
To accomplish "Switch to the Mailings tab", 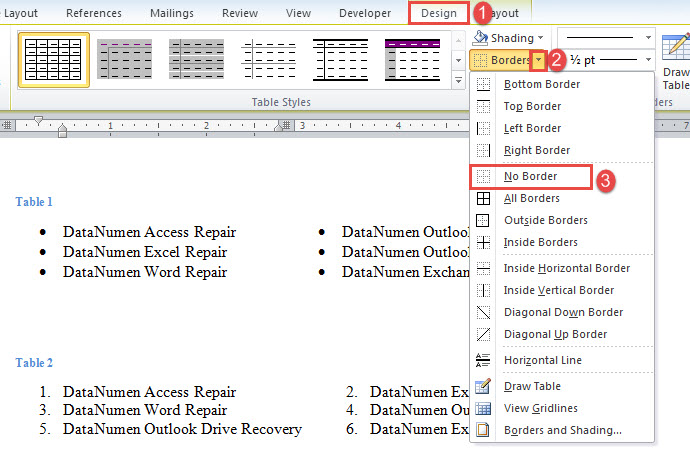I will click(x=172, y=13).
